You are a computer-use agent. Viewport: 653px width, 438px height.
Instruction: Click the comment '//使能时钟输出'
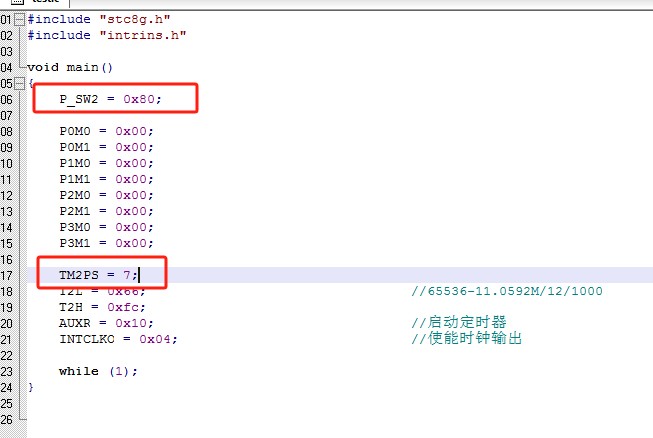466,338
